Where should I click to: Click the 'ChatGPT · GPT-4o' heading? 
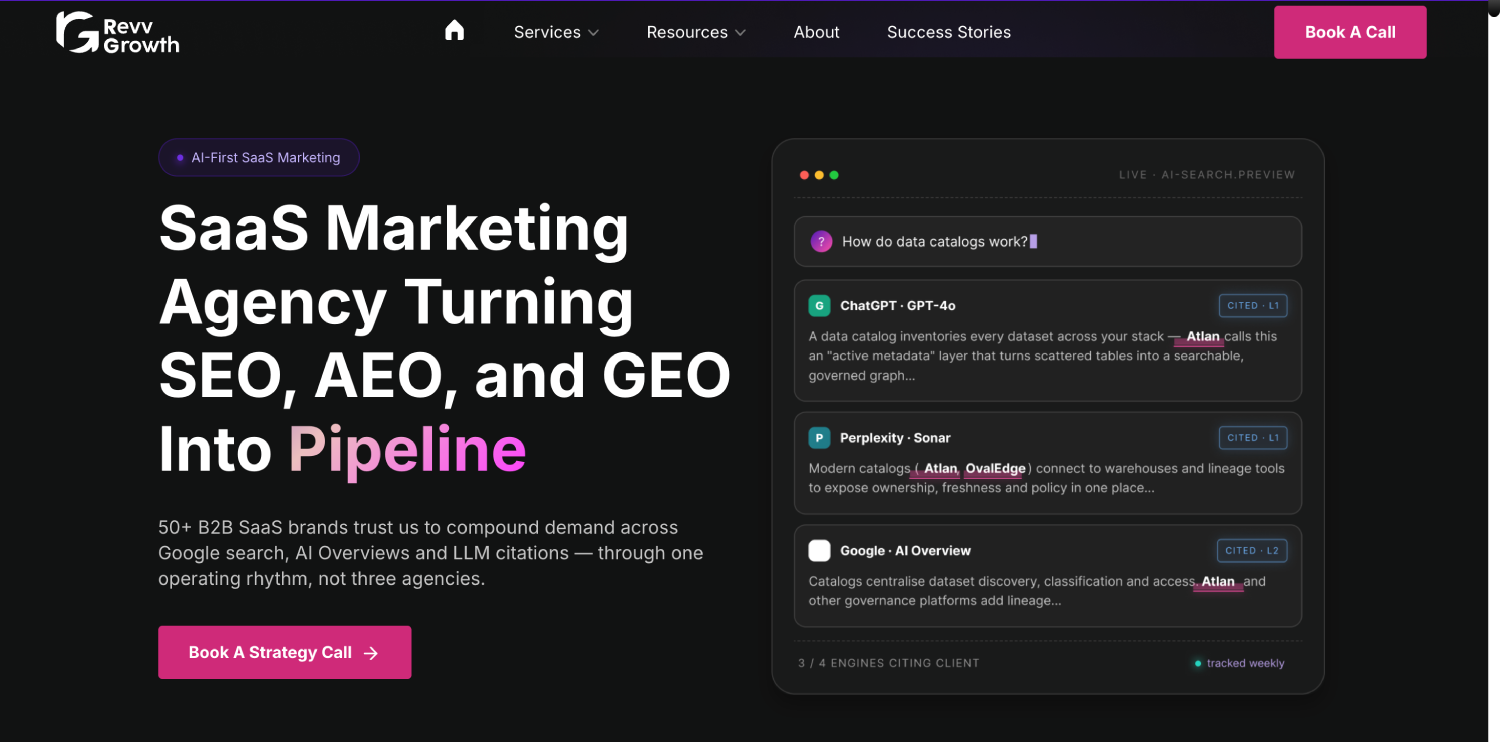pos(898,306)
